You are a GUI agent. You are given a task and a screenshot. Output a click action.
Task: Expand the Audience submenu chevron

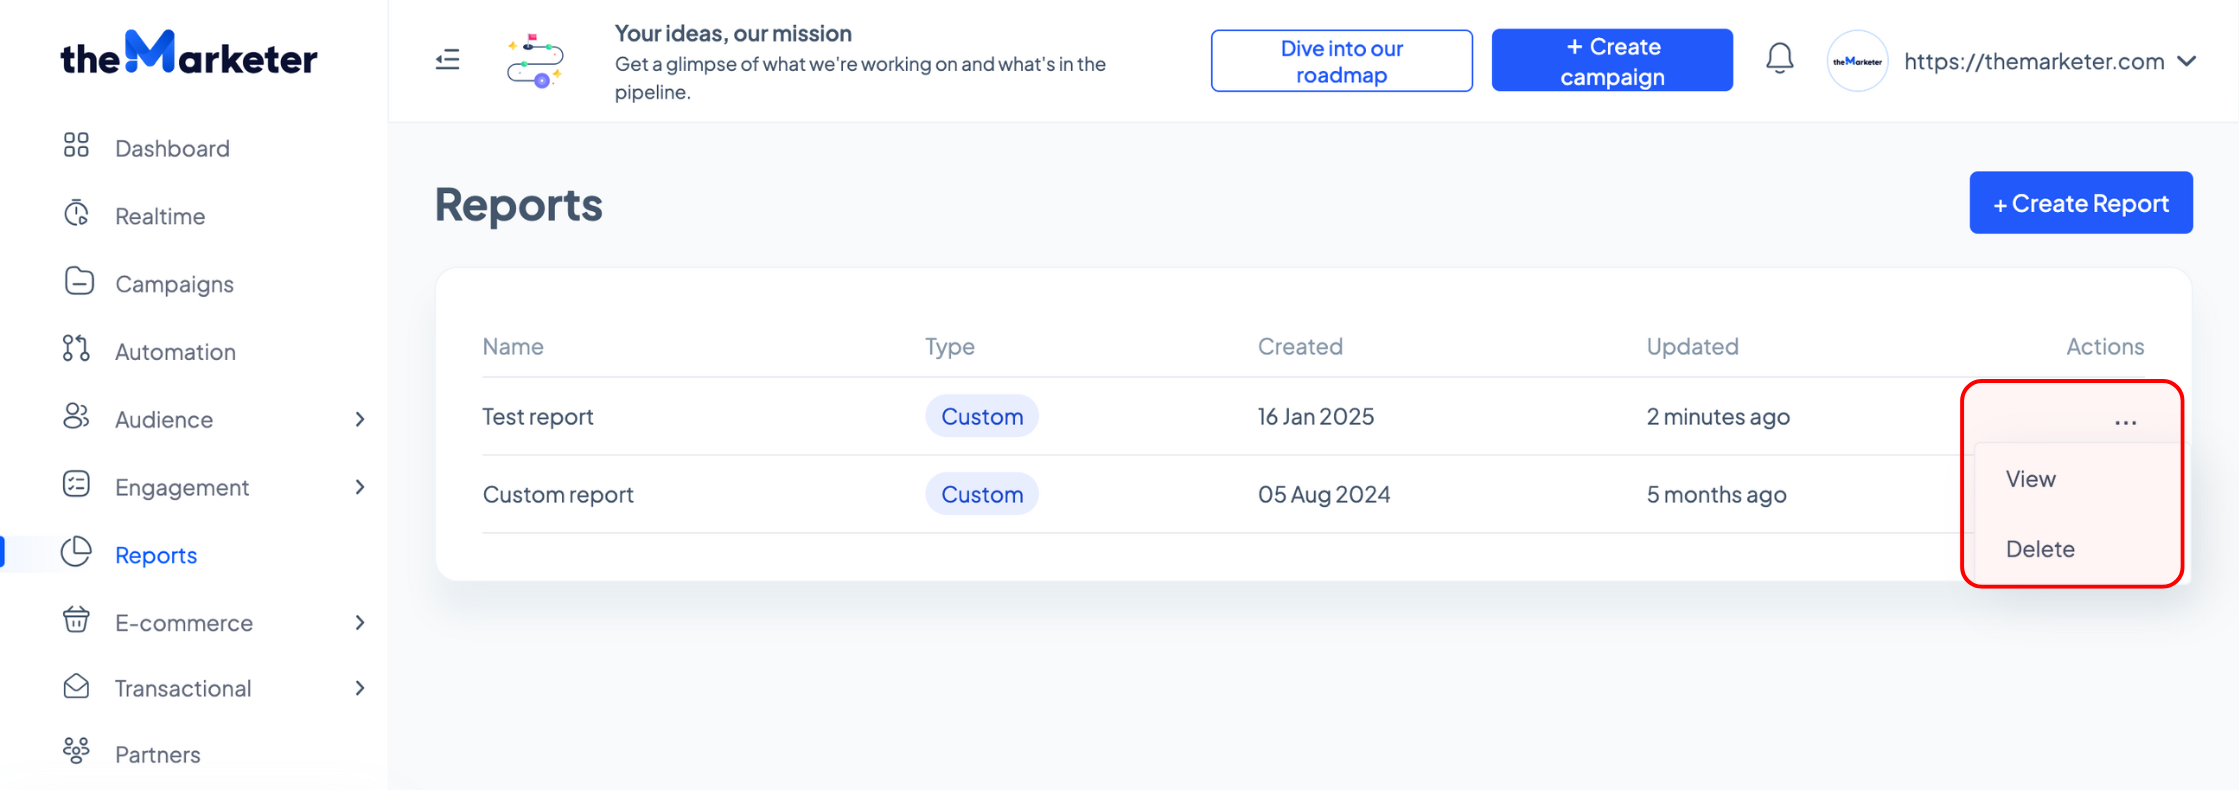pos(360,419)
